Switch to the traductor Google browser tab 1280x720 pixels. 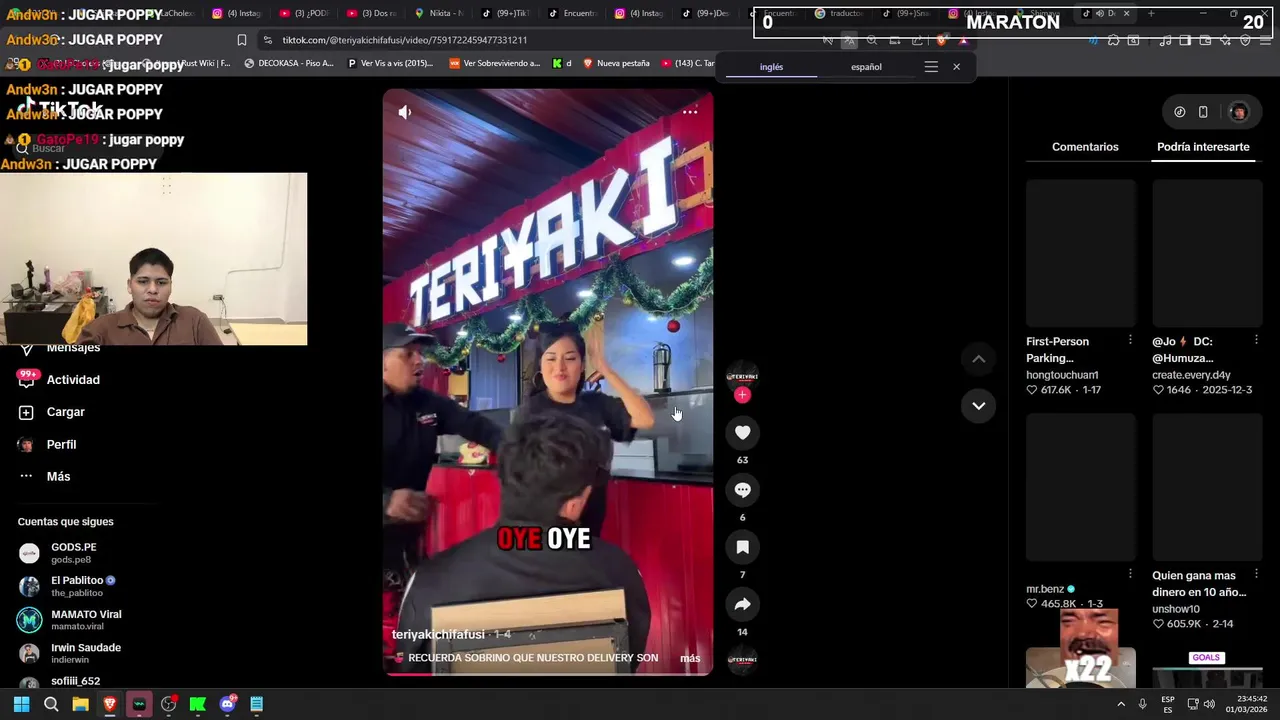[840, 13]
